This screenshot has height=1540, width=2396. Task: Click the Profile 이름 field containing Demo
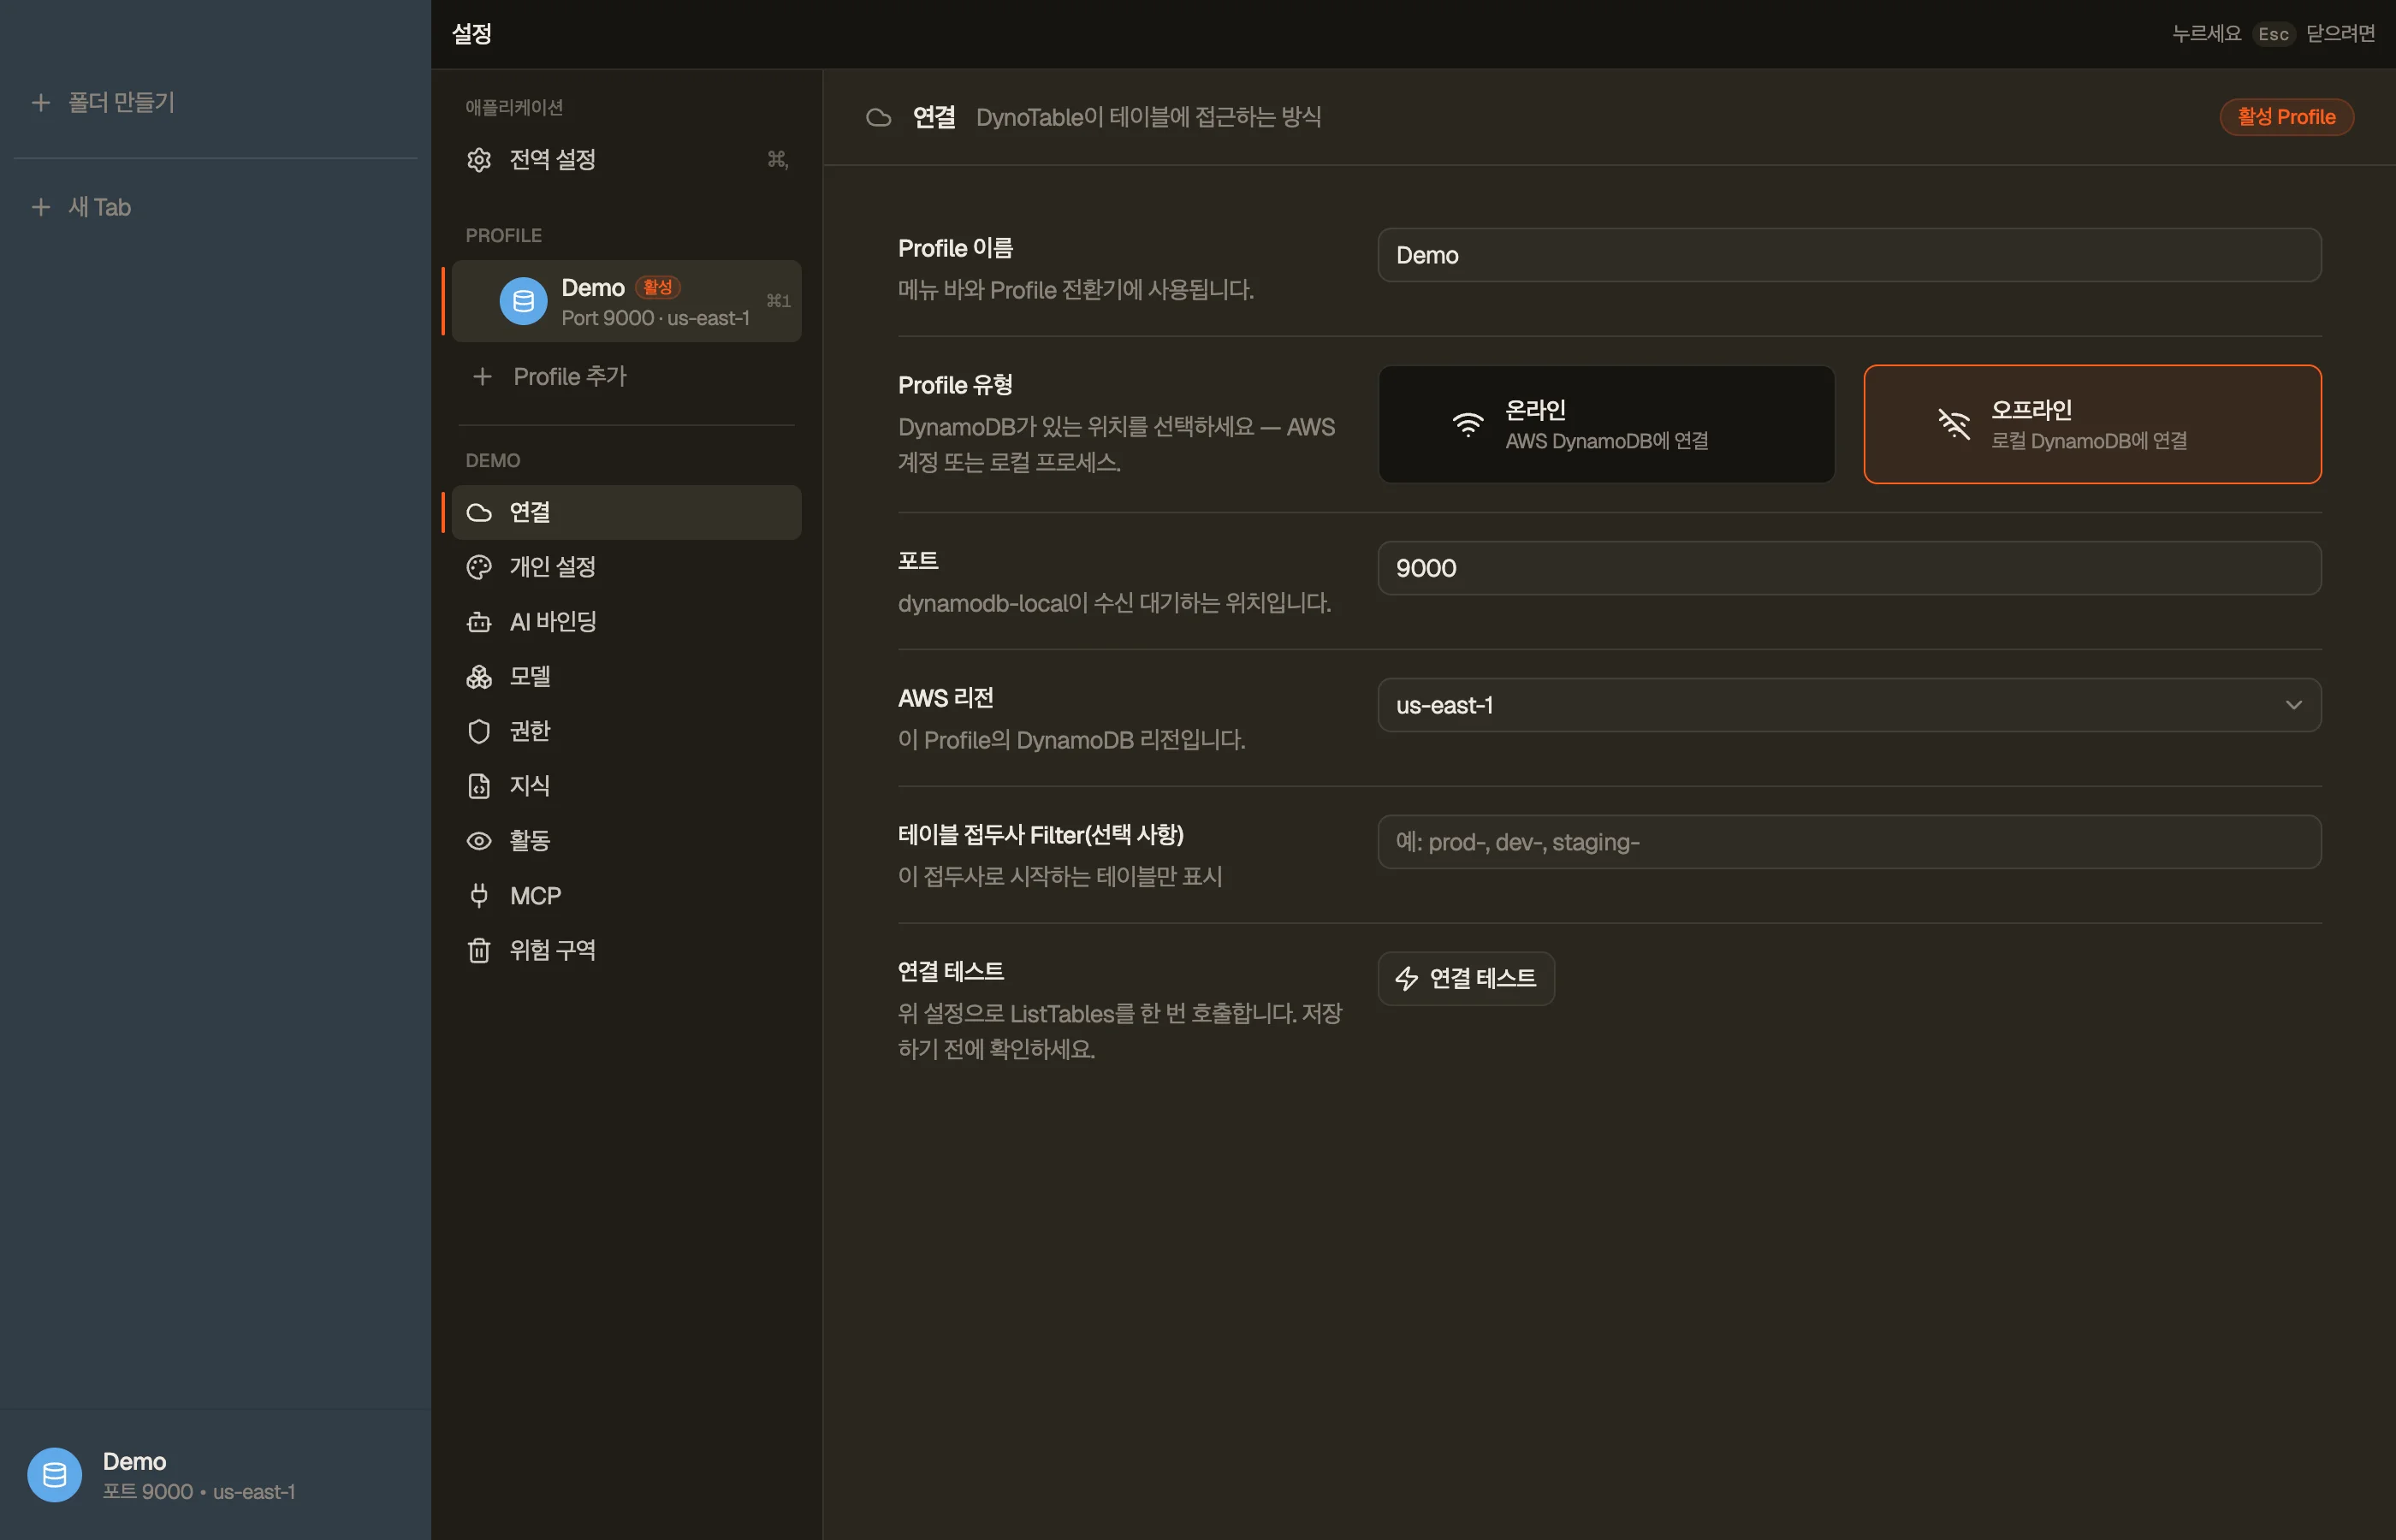coord(1849,255)
